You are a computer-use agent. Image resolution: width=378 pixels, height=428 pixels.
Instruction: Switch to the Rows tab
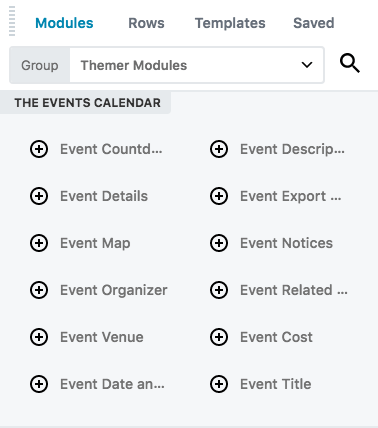(x=146, y=23)
